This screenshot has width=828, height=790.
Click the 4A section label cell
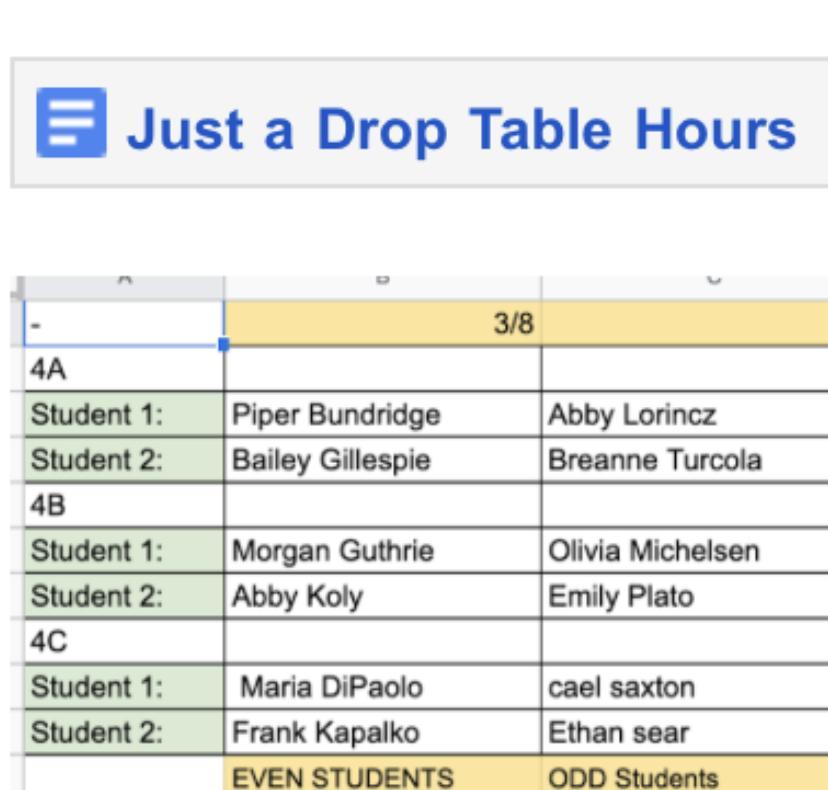tap(123, 369)
